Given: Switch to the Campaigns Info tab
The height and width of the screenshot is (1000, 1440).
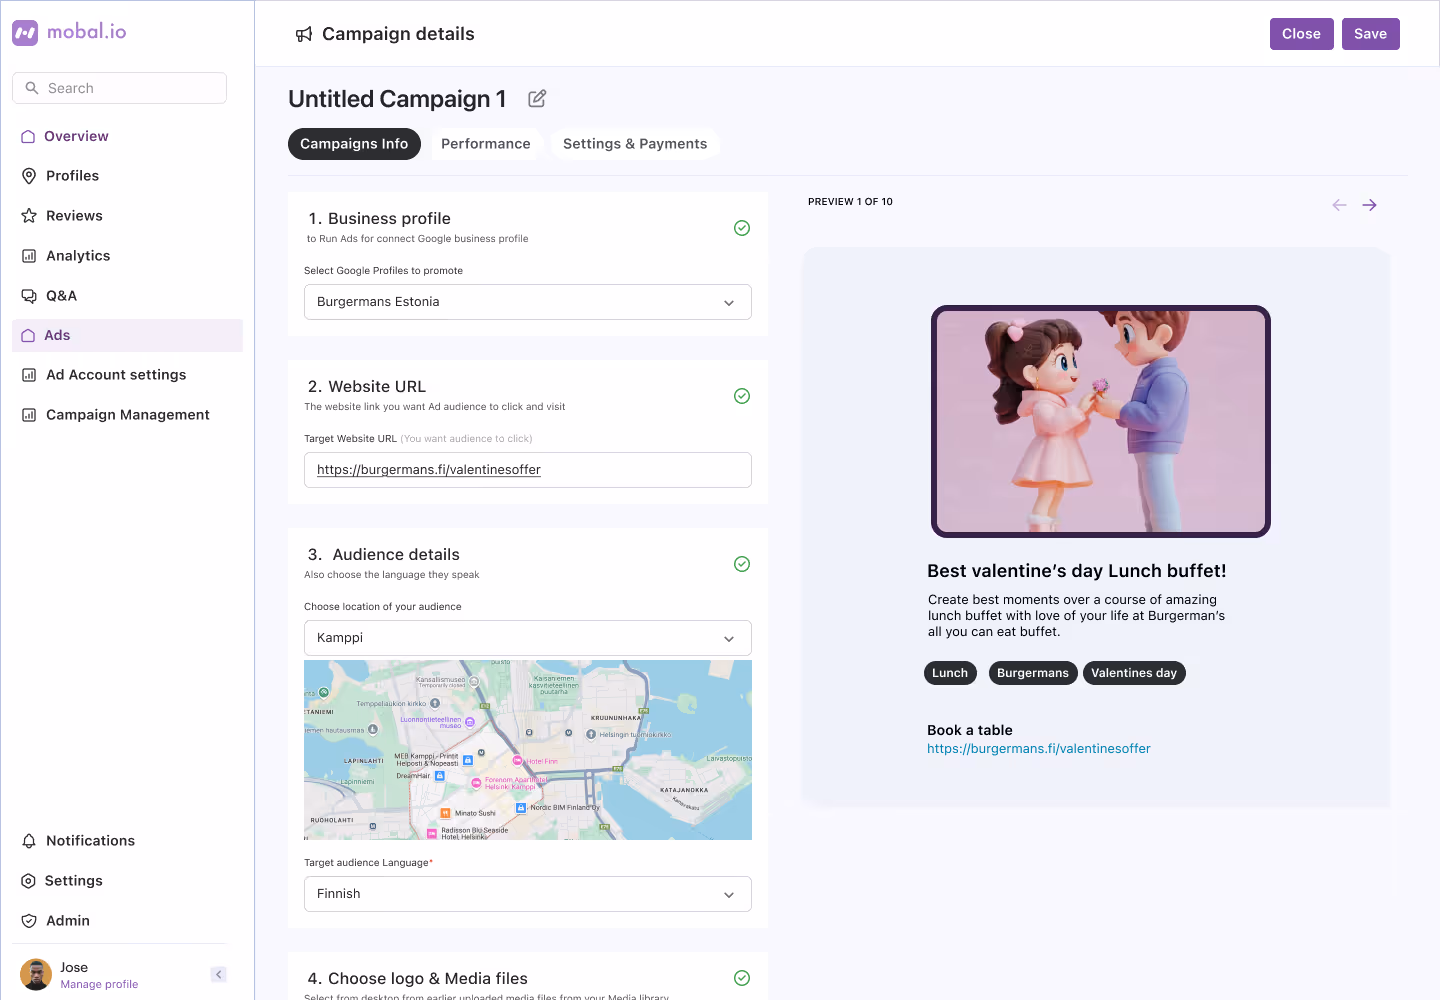Looking at the screenshot, I should (354, 144).
